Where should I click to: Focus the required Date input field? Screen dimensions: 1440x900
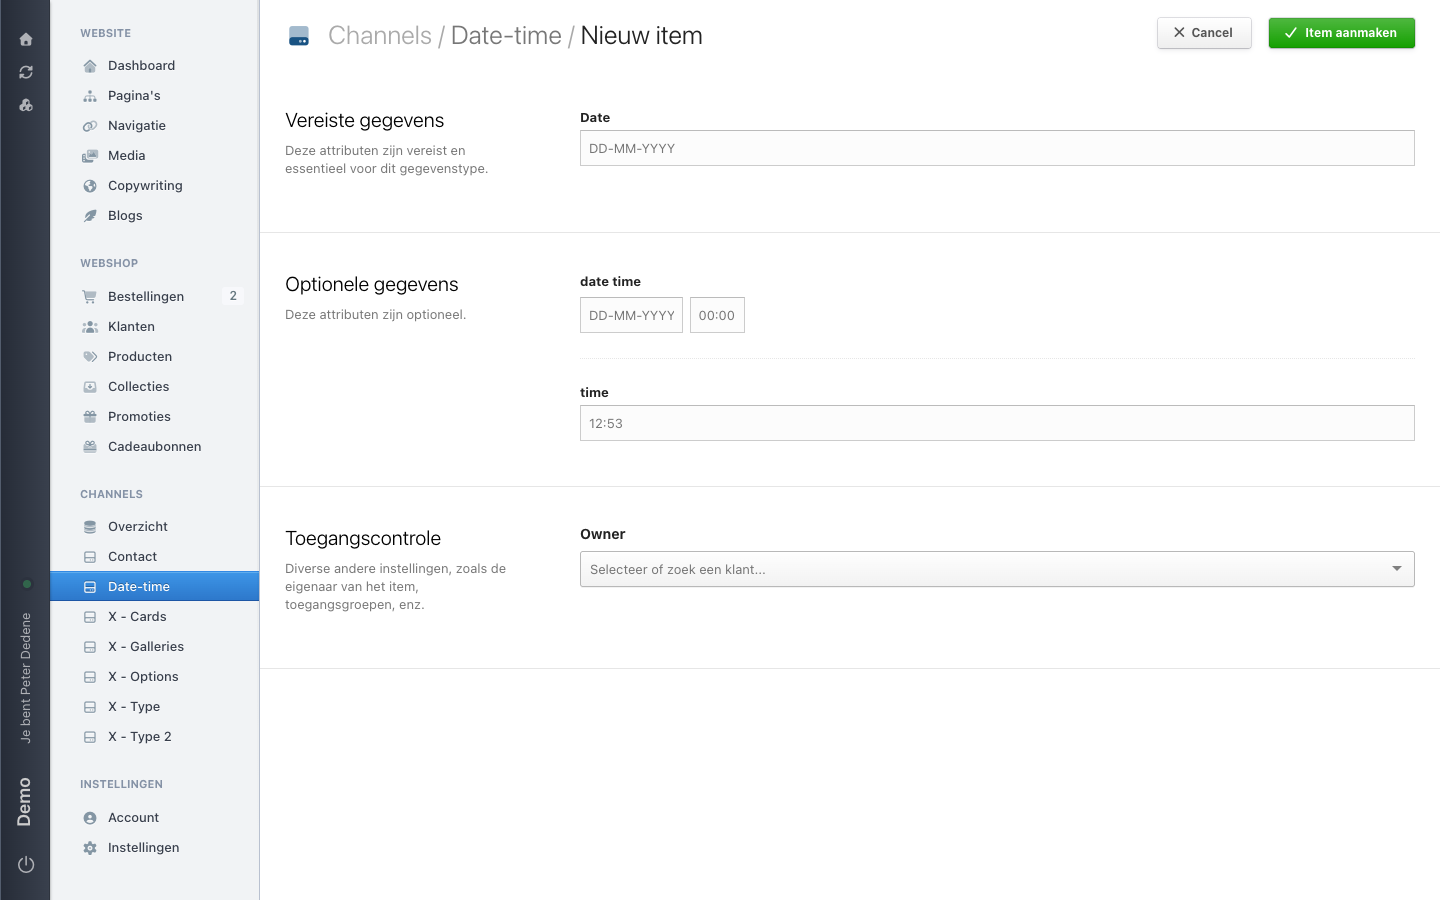997,148
